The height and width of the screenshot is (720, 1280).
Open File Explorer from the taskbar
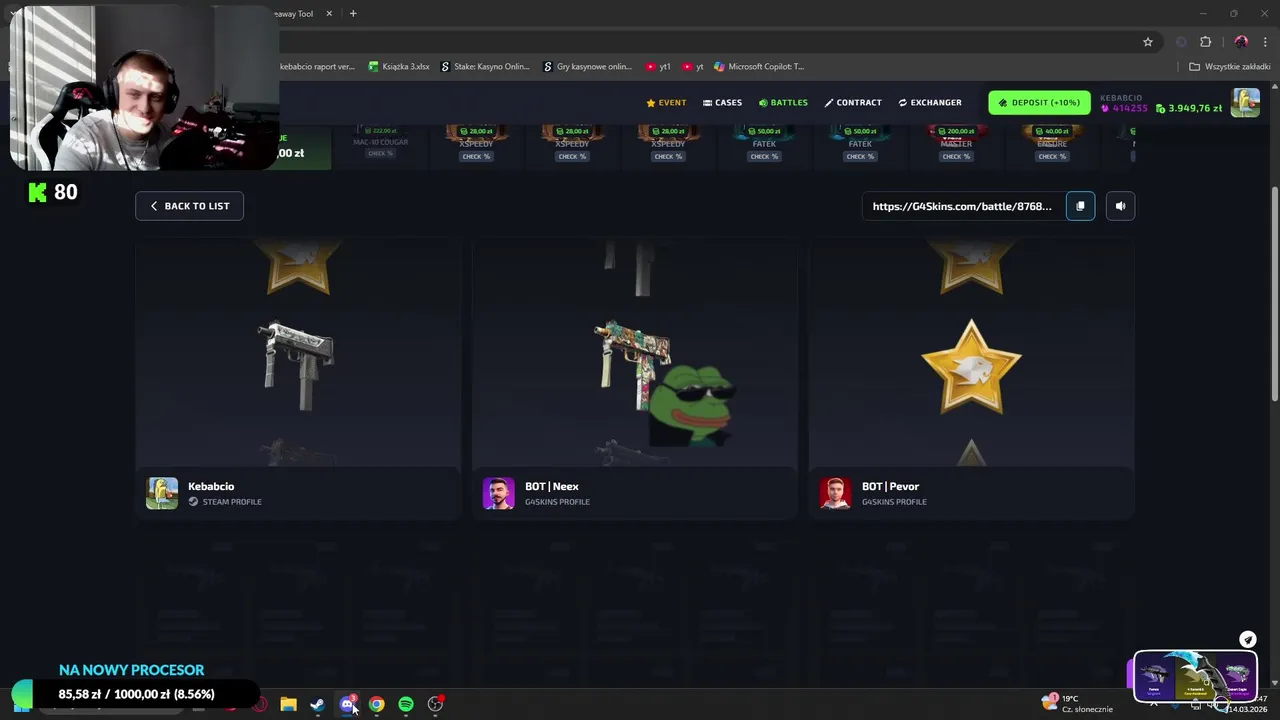pyautogui.click(x=288, y=704)
